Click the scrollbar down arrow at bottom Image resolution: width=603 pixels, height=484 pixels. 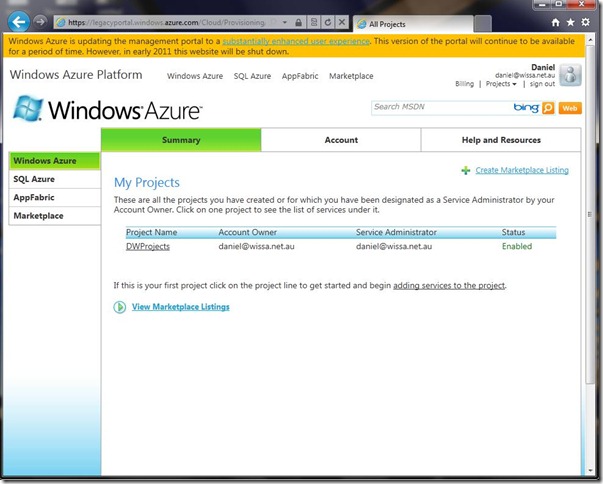[x=590, y=471]
